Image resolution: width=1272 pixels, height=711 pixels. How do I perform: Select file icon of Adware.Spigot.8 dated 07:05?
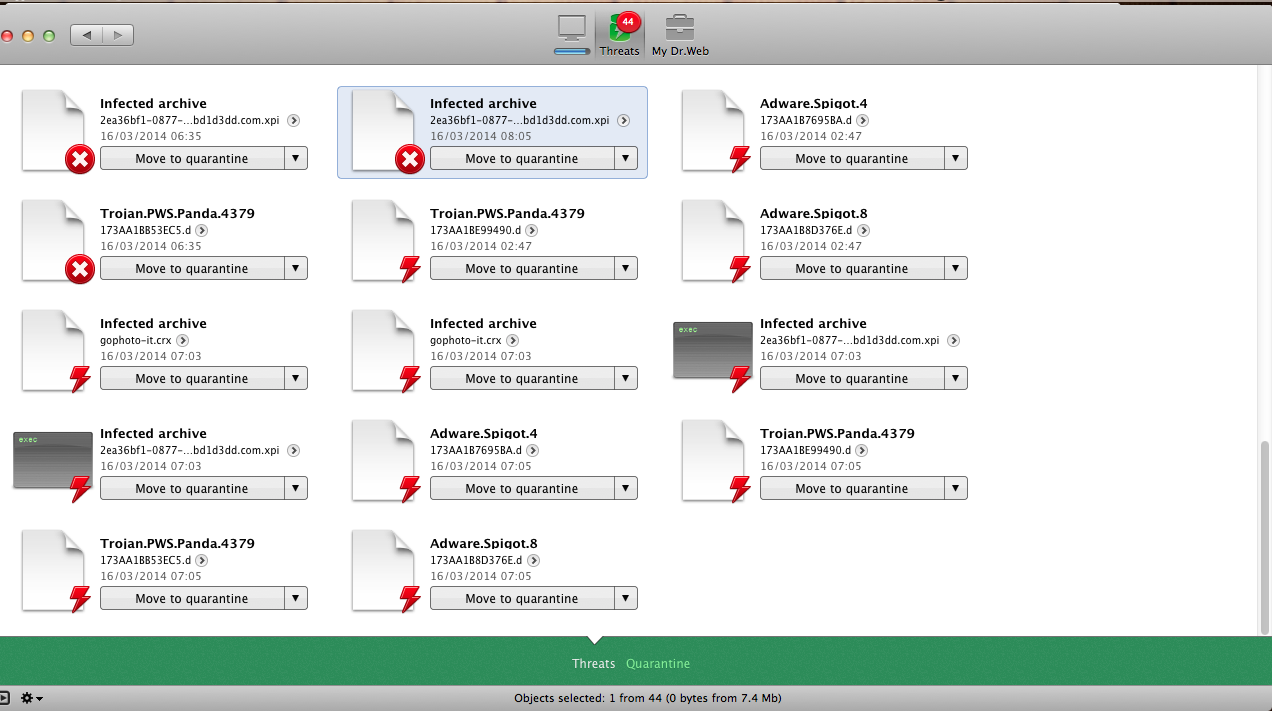pyautogui.click(x=385, y=571)
